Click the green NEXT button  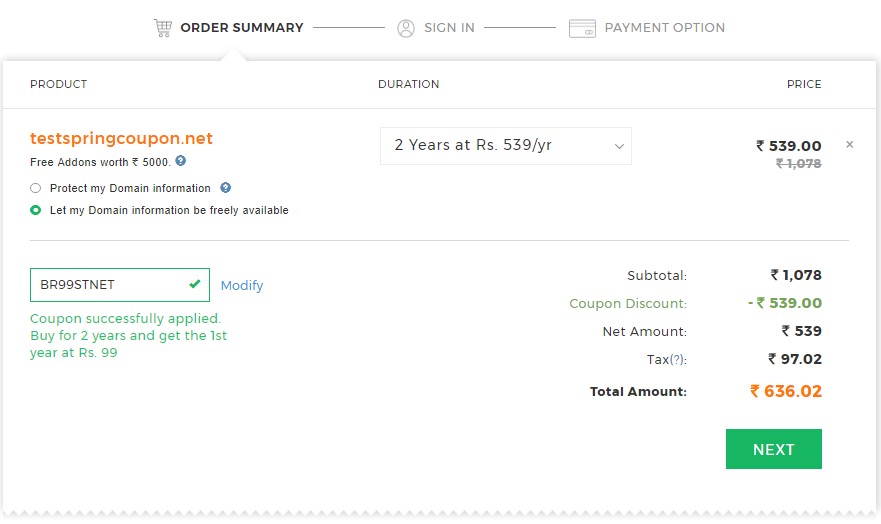(774, 449)
